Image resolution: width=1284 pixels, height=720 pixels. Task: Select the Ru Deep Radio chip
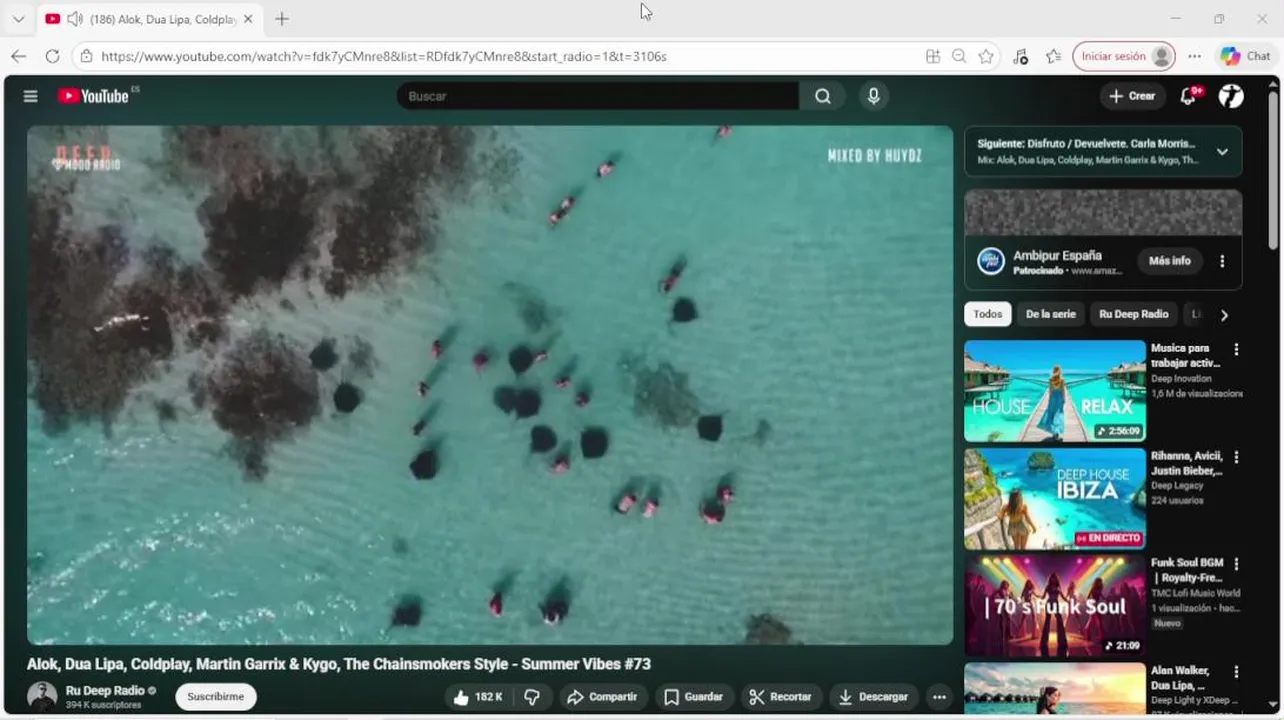[1133, 314]
